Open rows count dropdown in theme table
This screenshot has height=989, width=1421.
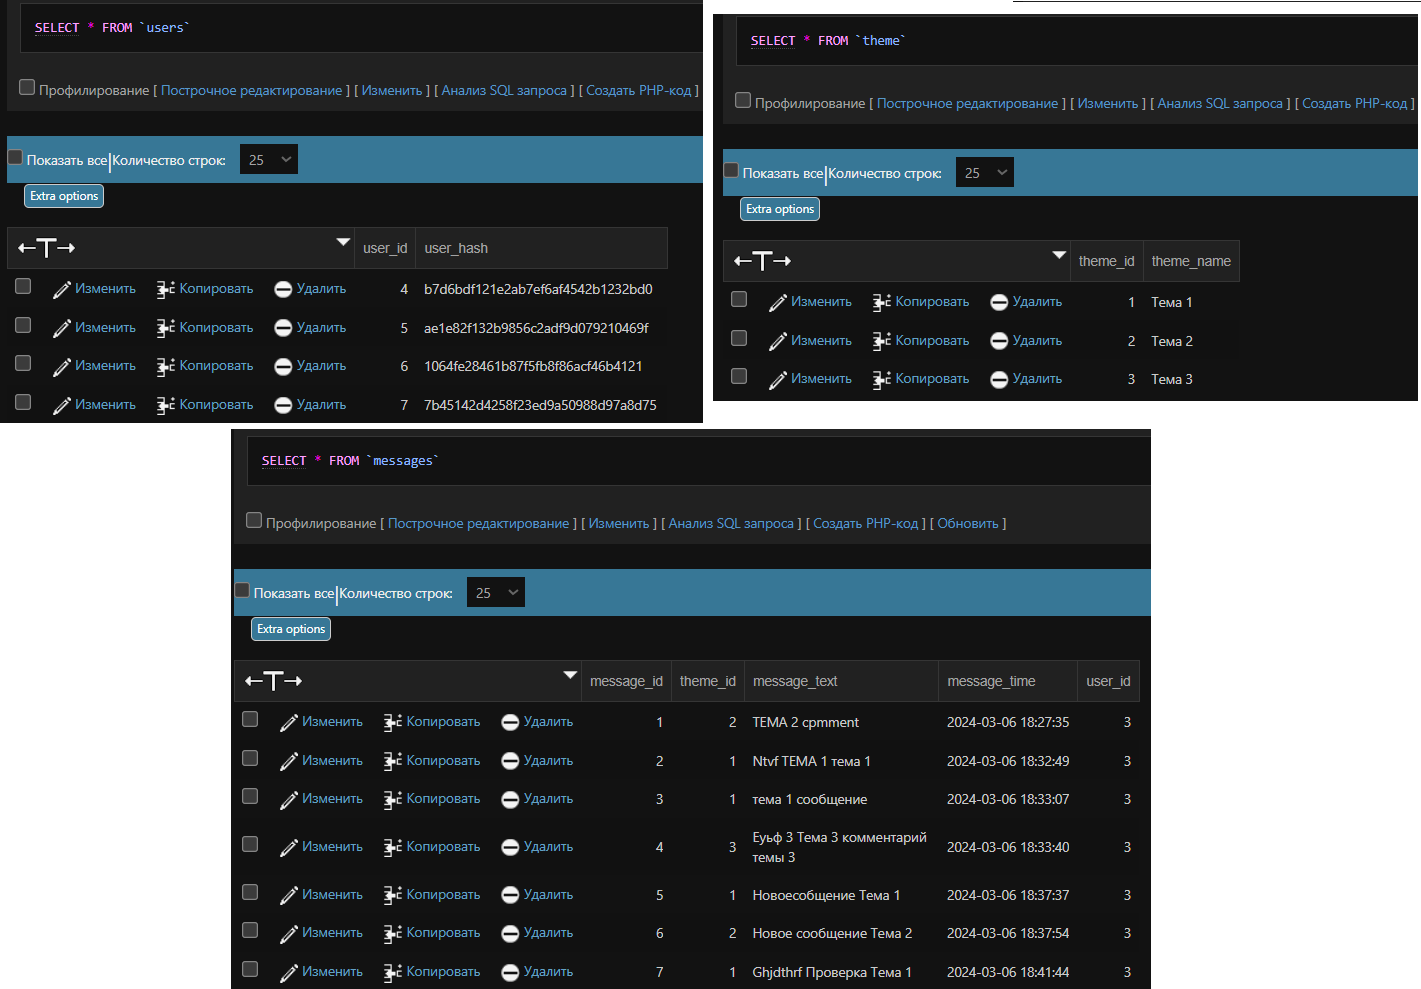pyautogui.click(x=985, y=173)
